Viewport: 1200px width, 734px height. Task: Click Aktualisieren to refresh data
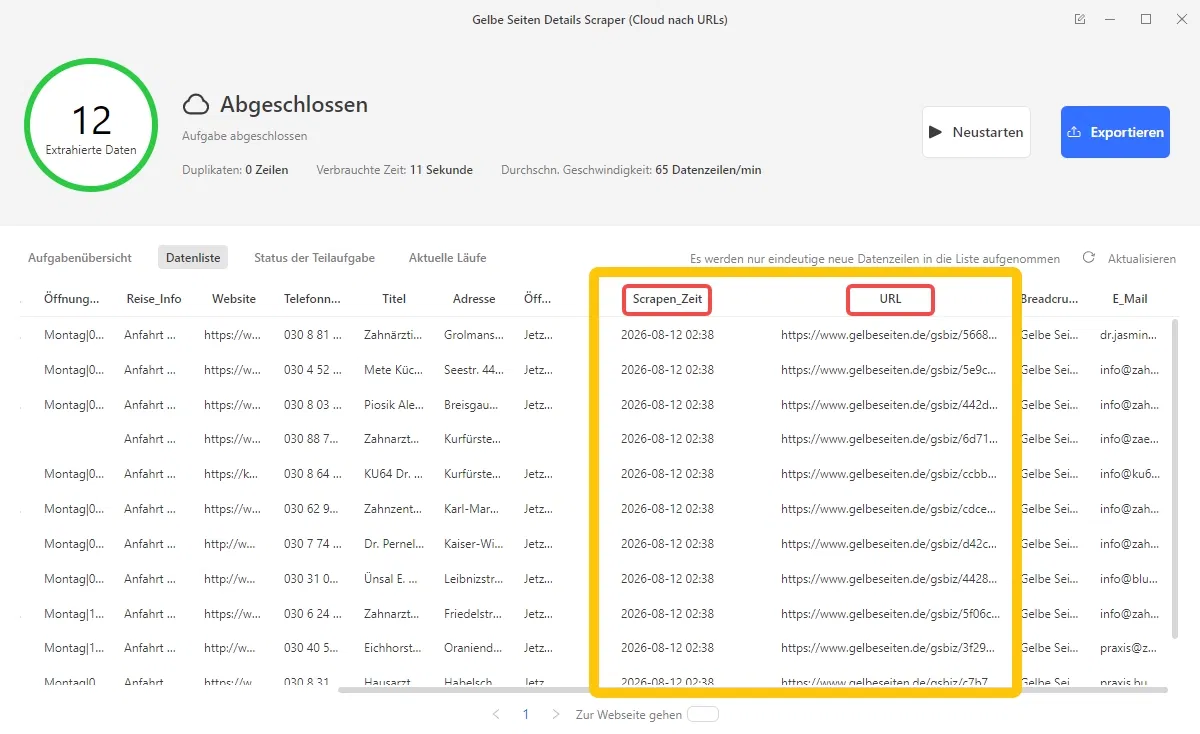[x=1141, y=258]
